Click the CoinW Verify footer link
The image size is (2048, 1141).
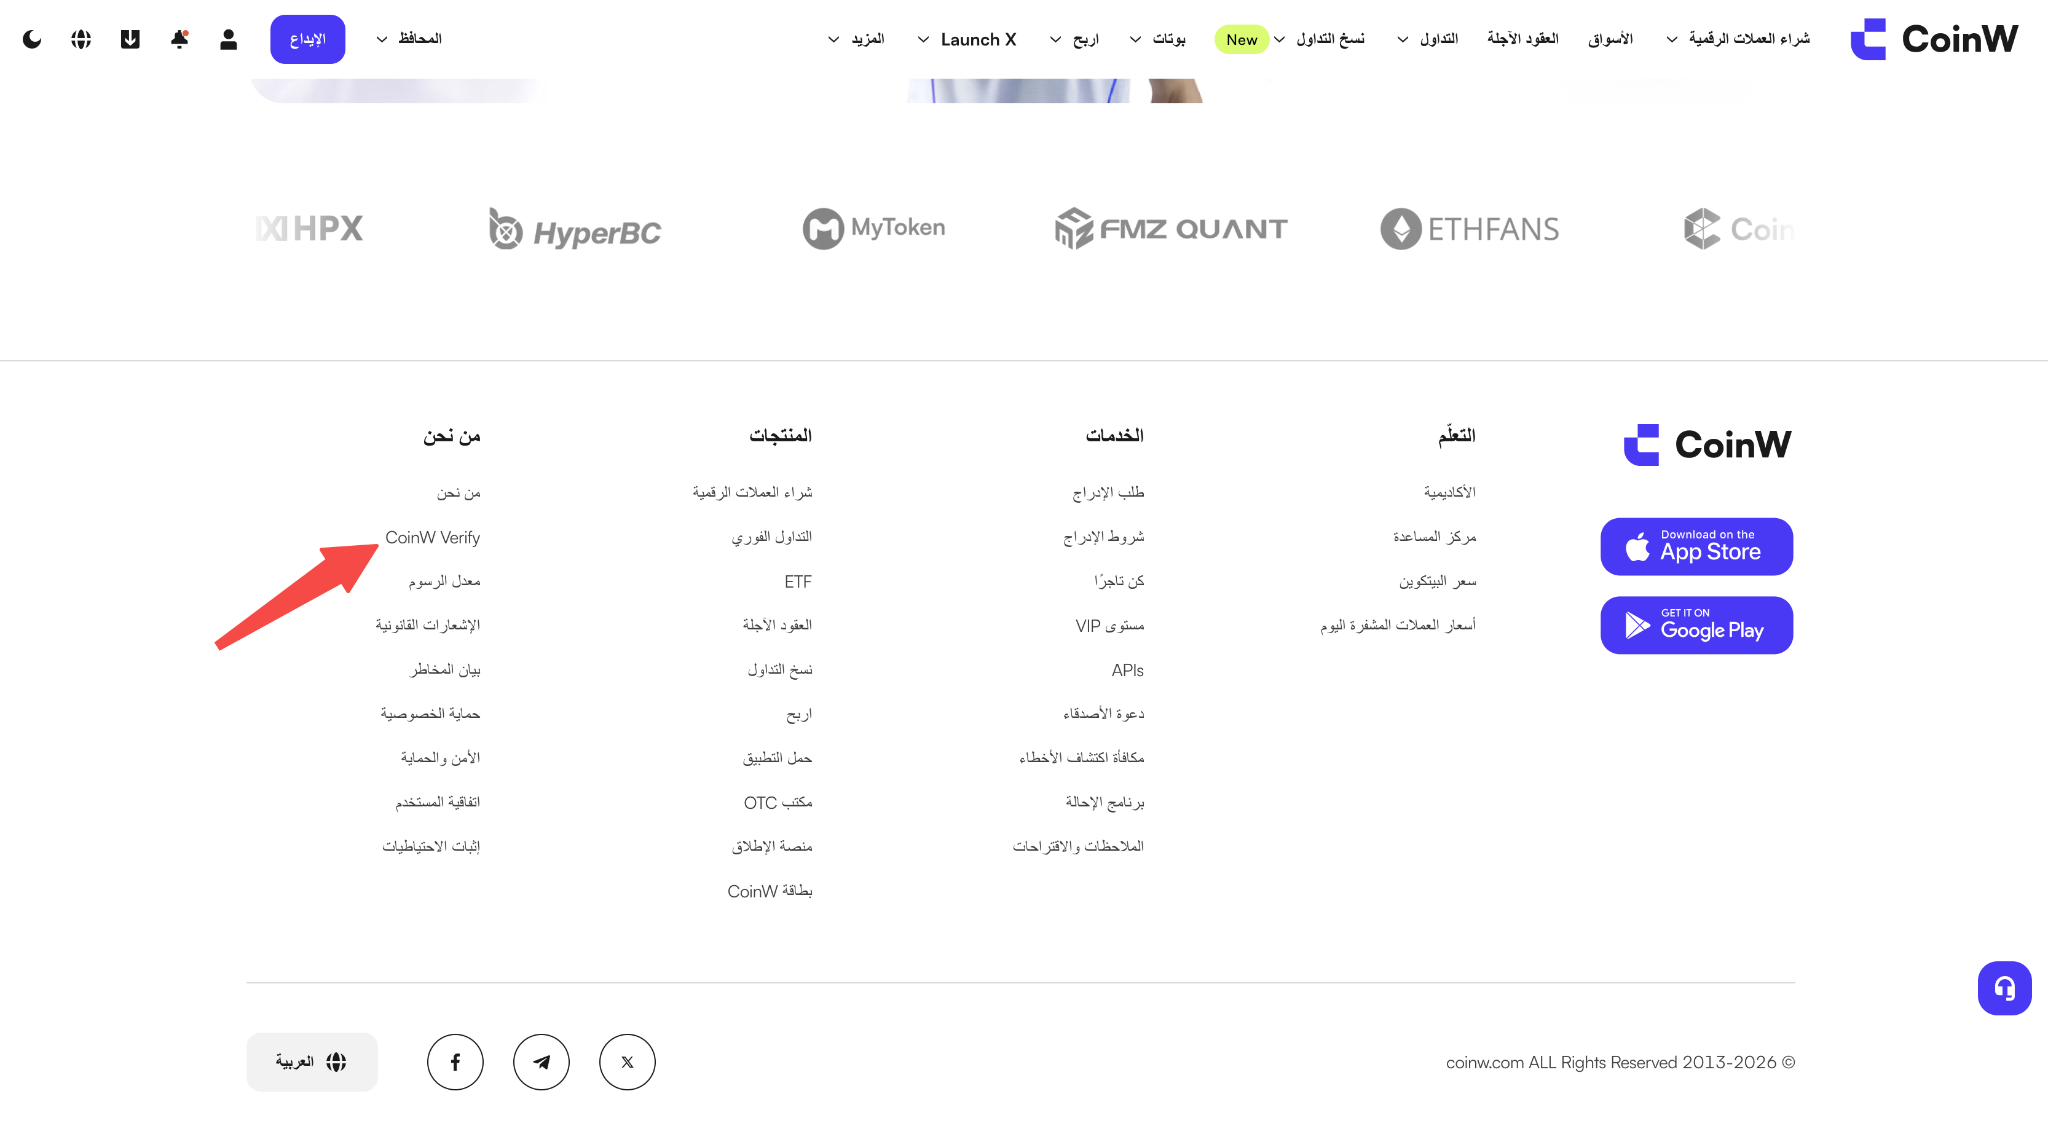click(x=432, y=538)
